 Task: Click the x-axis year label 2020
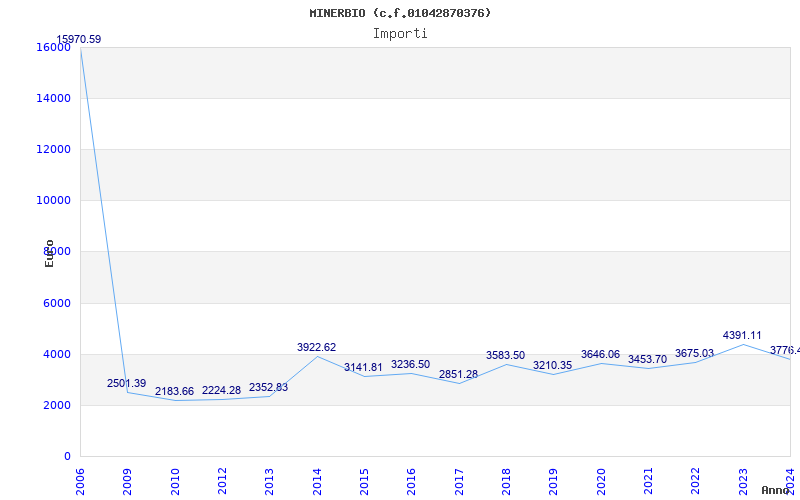[x=601, y=482]
